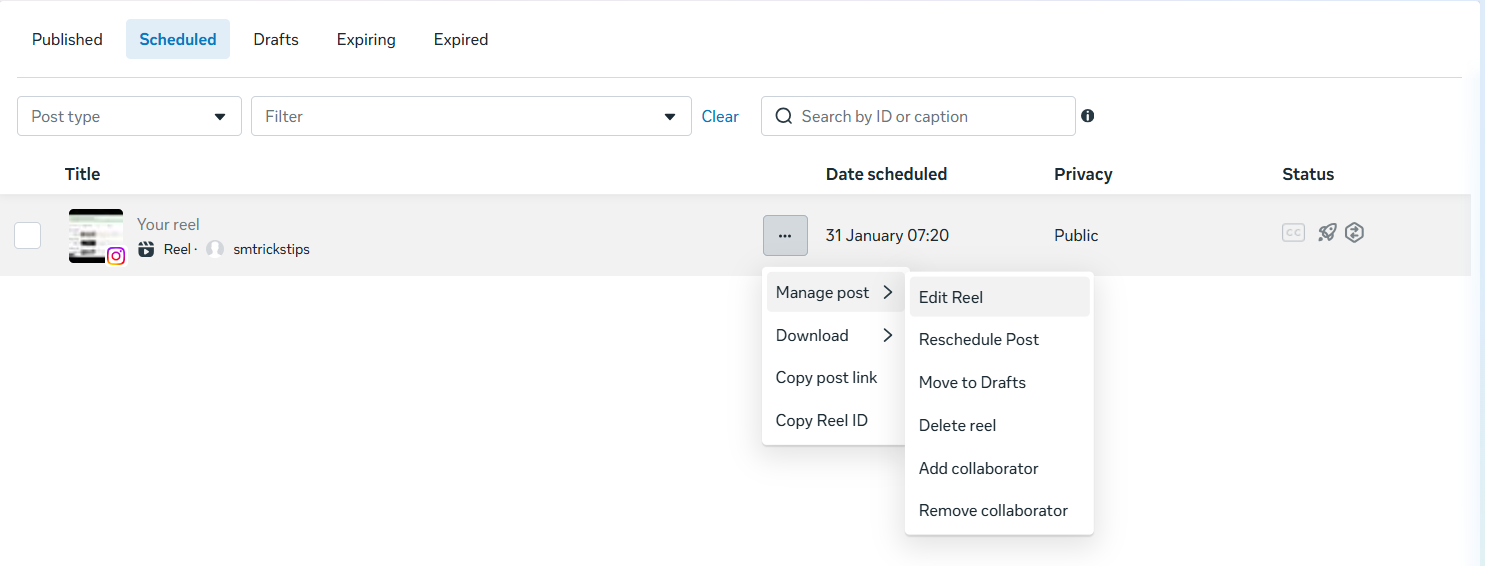1485x566 pixels.
Task: Click Delete reel in the submenu
Action: pos(957,426)
